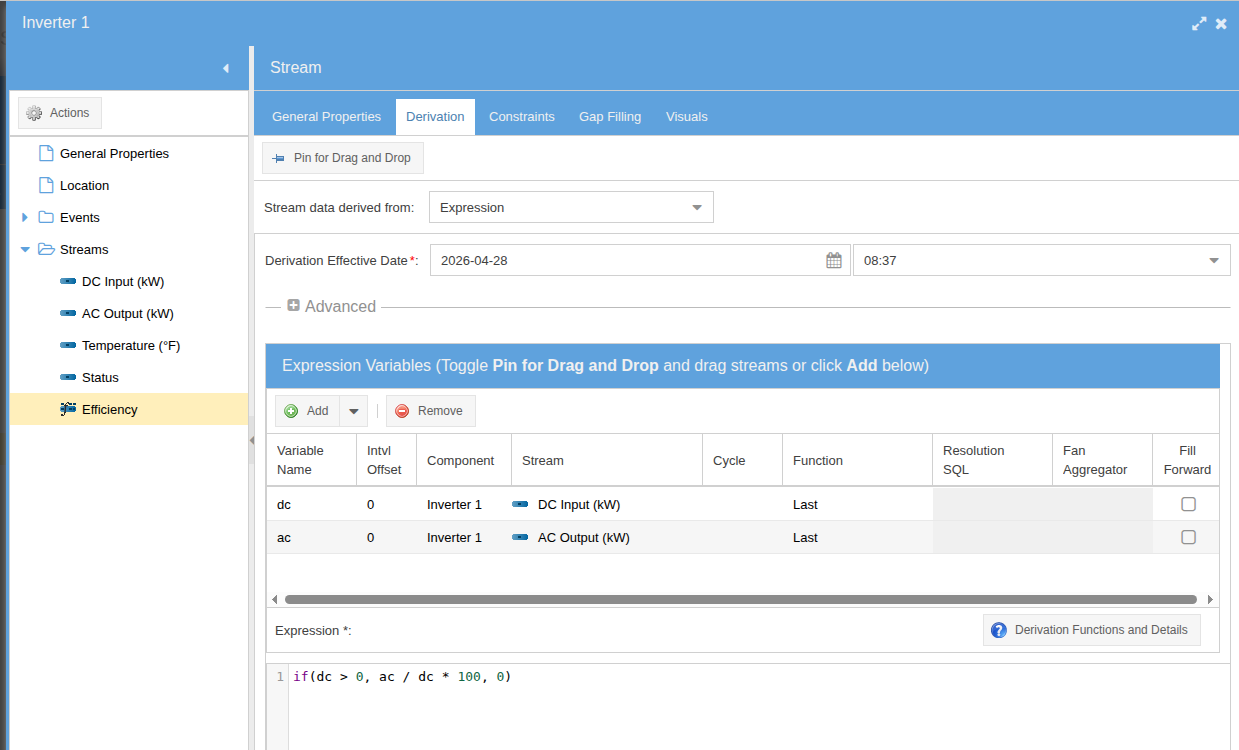Click the tree stream icon beside AC Output
Screen dimensions: 1239x750
coord(68,313)
